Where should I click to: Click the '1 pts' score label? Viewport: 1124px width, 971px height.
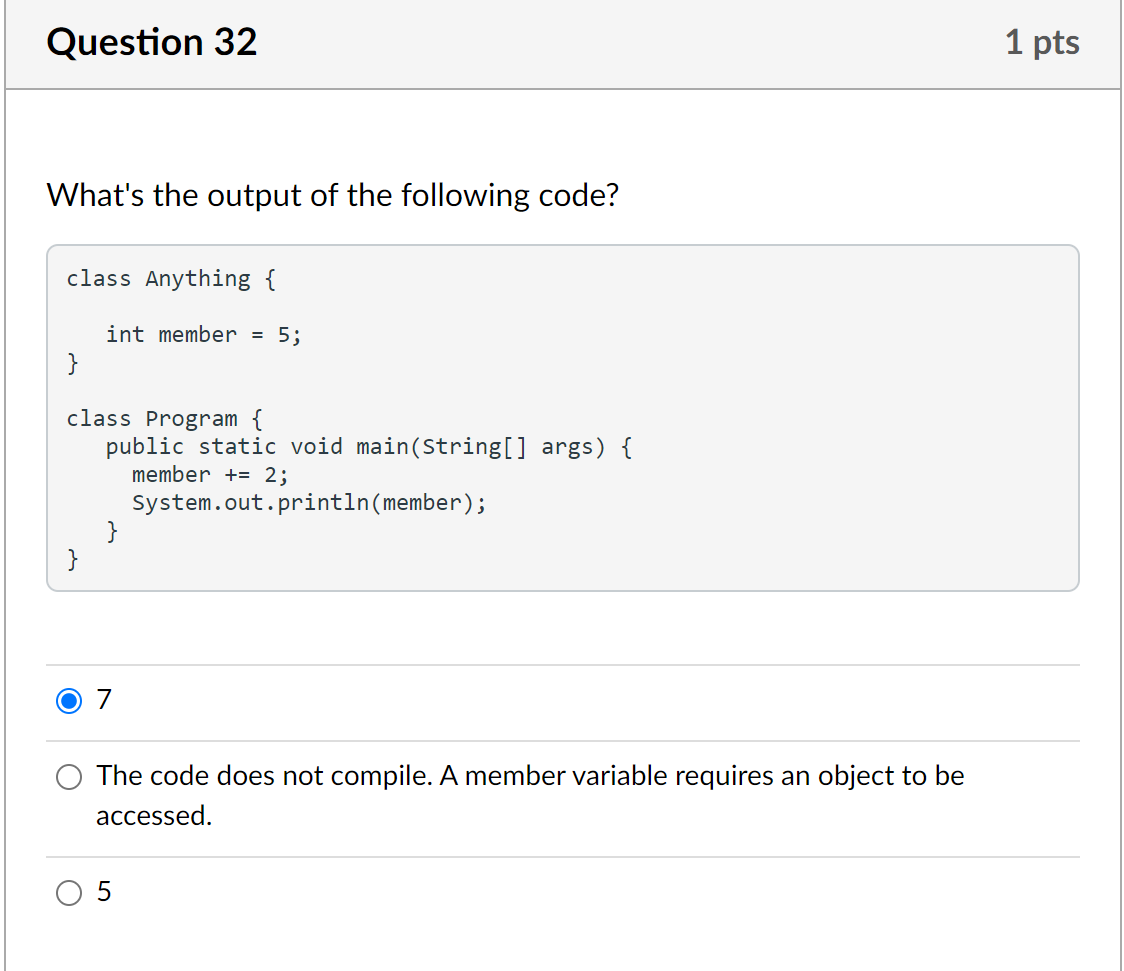coord(1042,42)
